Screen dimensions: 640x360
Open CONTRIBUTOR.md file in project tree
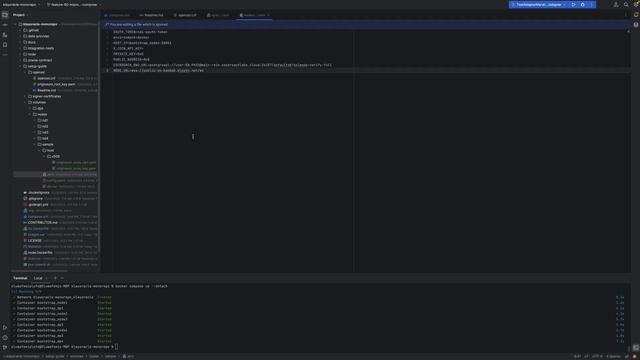coord(42,222)
